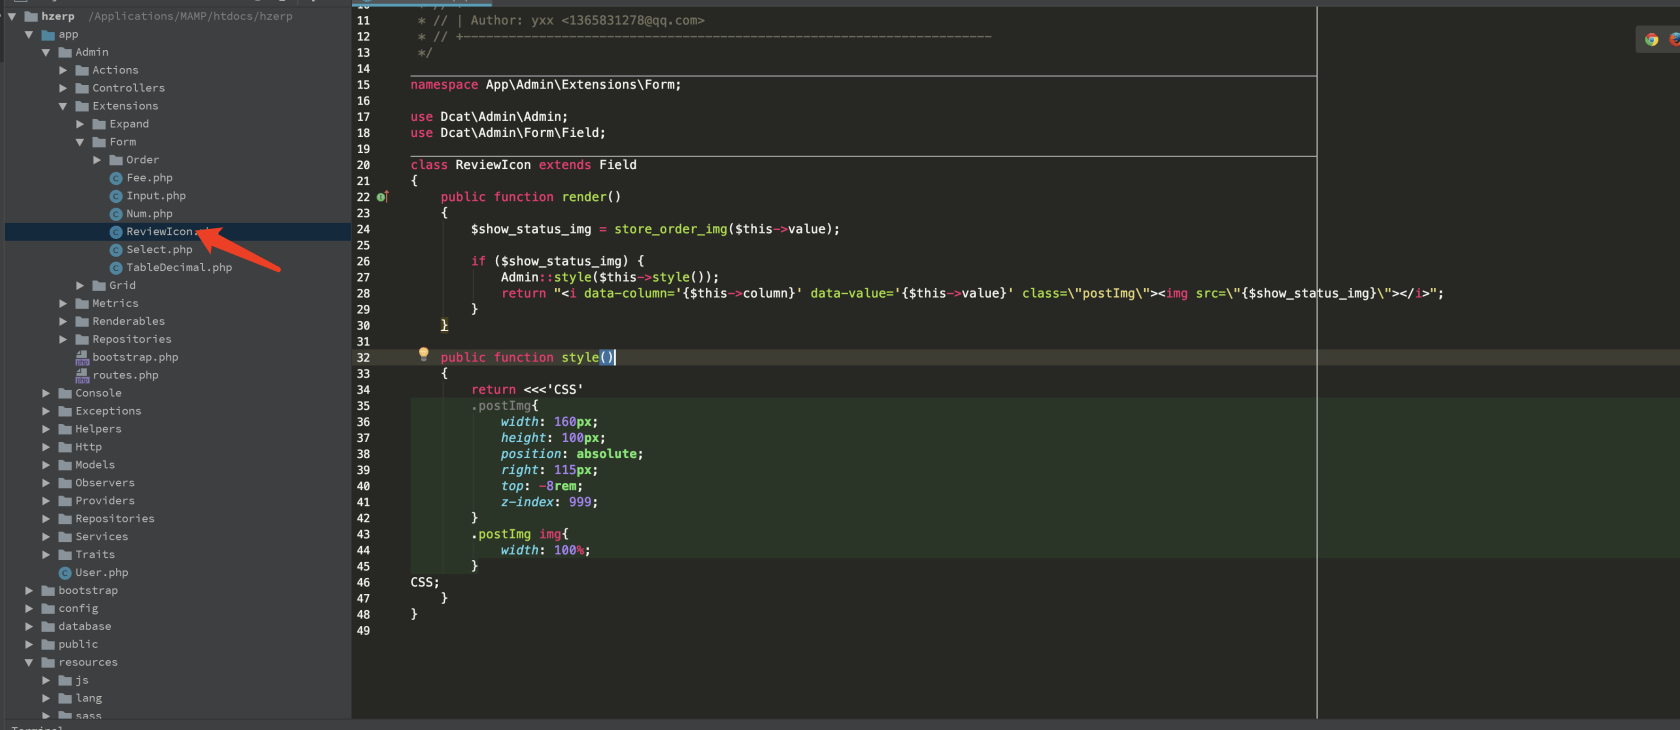
Task: Place cursor after style() on line 32
Action: click(616, 357)
